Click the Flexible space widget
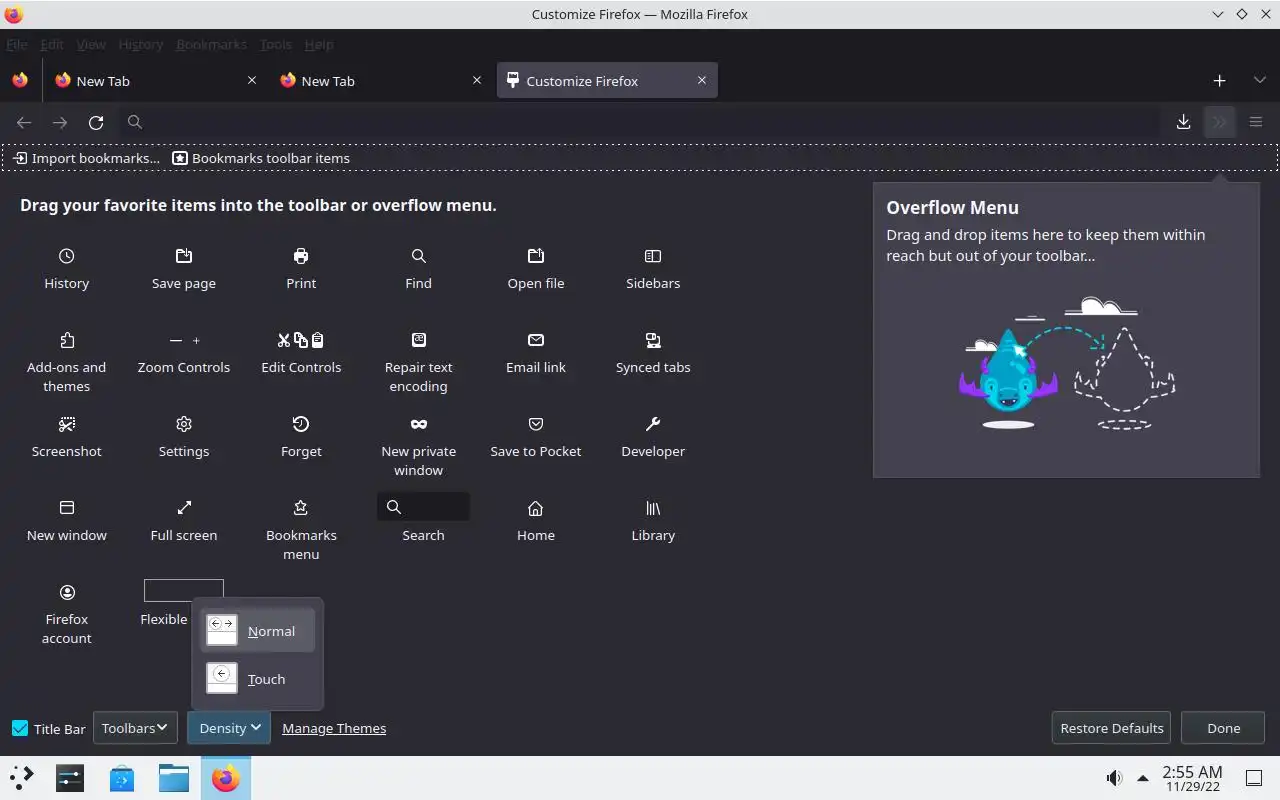 [184, 590]
